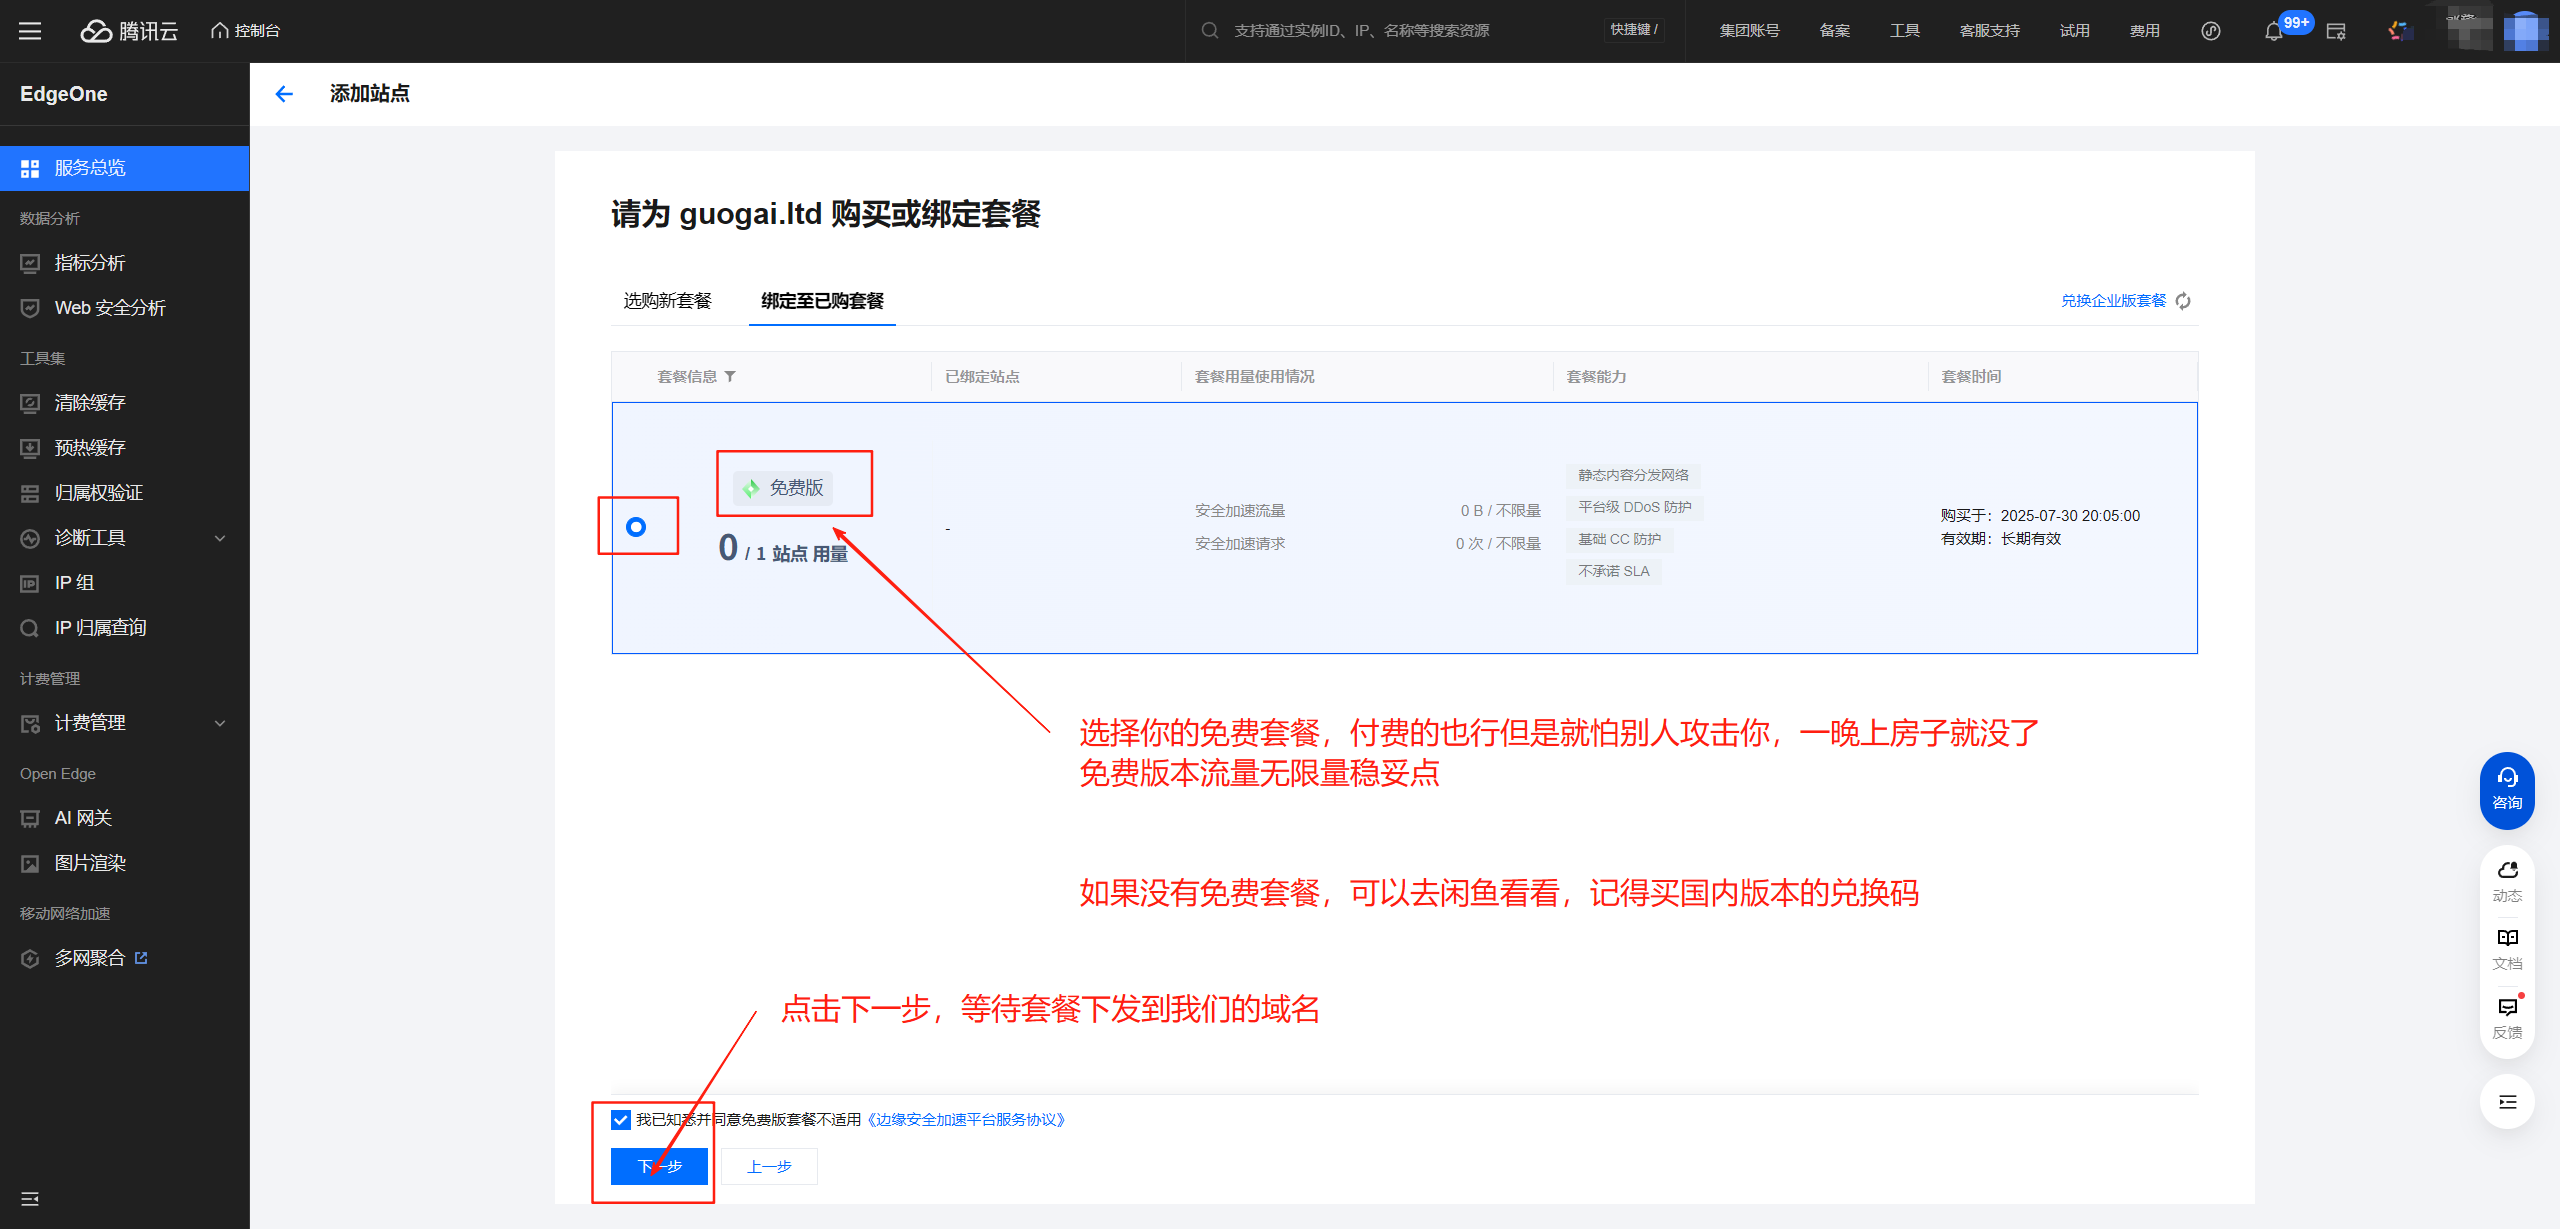
Task: Open the 咨询 headset support button
Action: 2506,789
